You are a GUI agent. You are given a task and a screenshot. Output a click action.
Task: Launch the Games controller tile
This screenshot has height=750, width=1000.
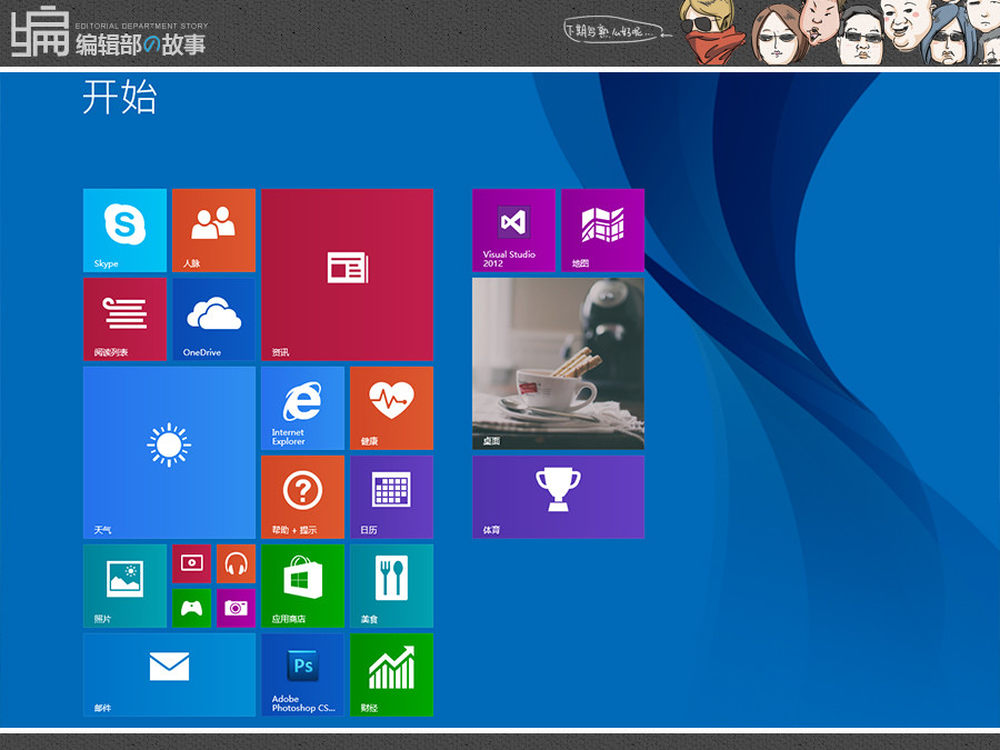coord(191,608)
